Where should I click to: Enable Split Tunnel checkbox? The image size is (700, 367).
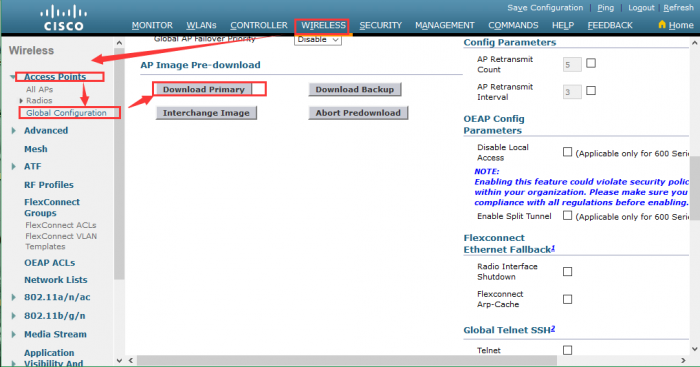click(567, 216)
